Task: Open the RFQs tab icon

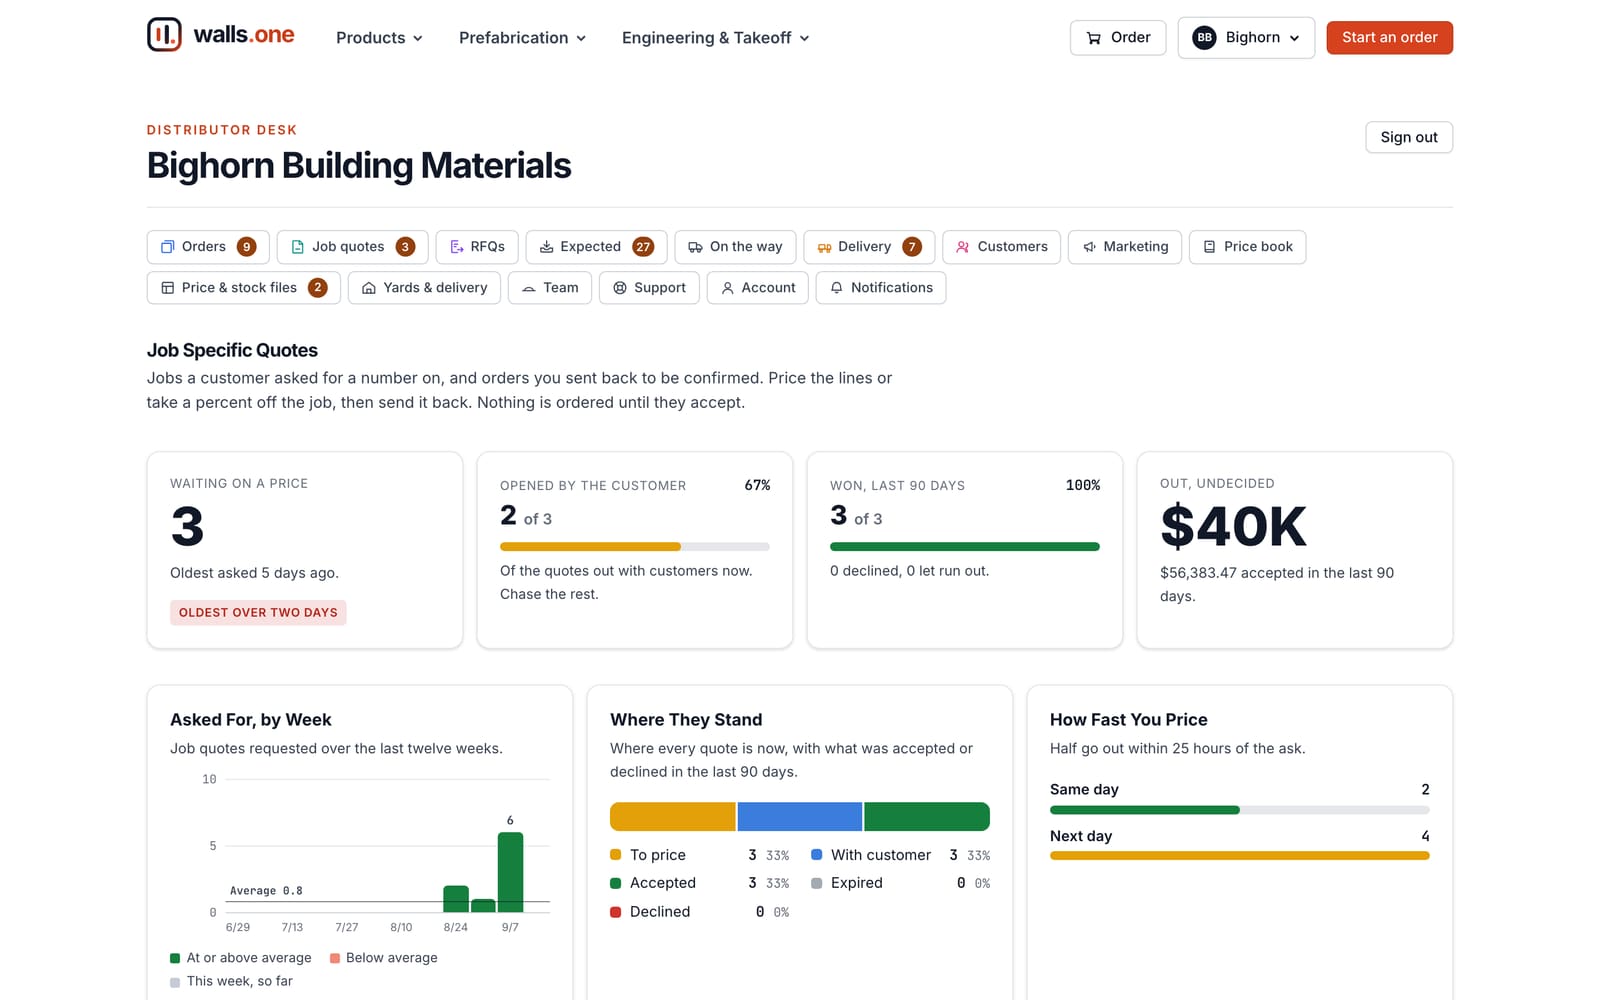Action: (x=457, y=247)
